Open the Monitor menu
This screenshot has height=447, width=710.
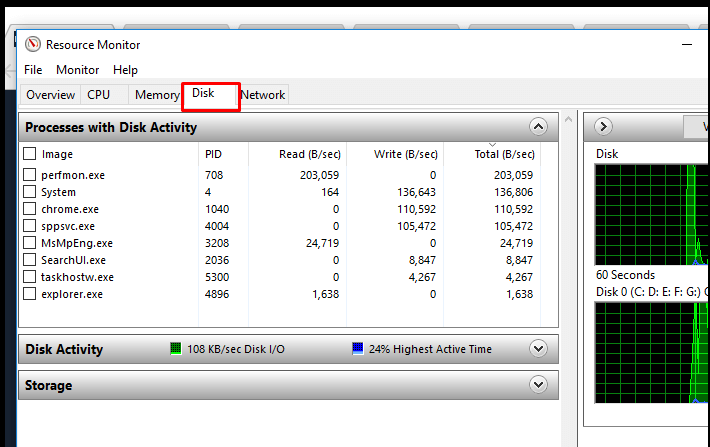tap(77, 70)
